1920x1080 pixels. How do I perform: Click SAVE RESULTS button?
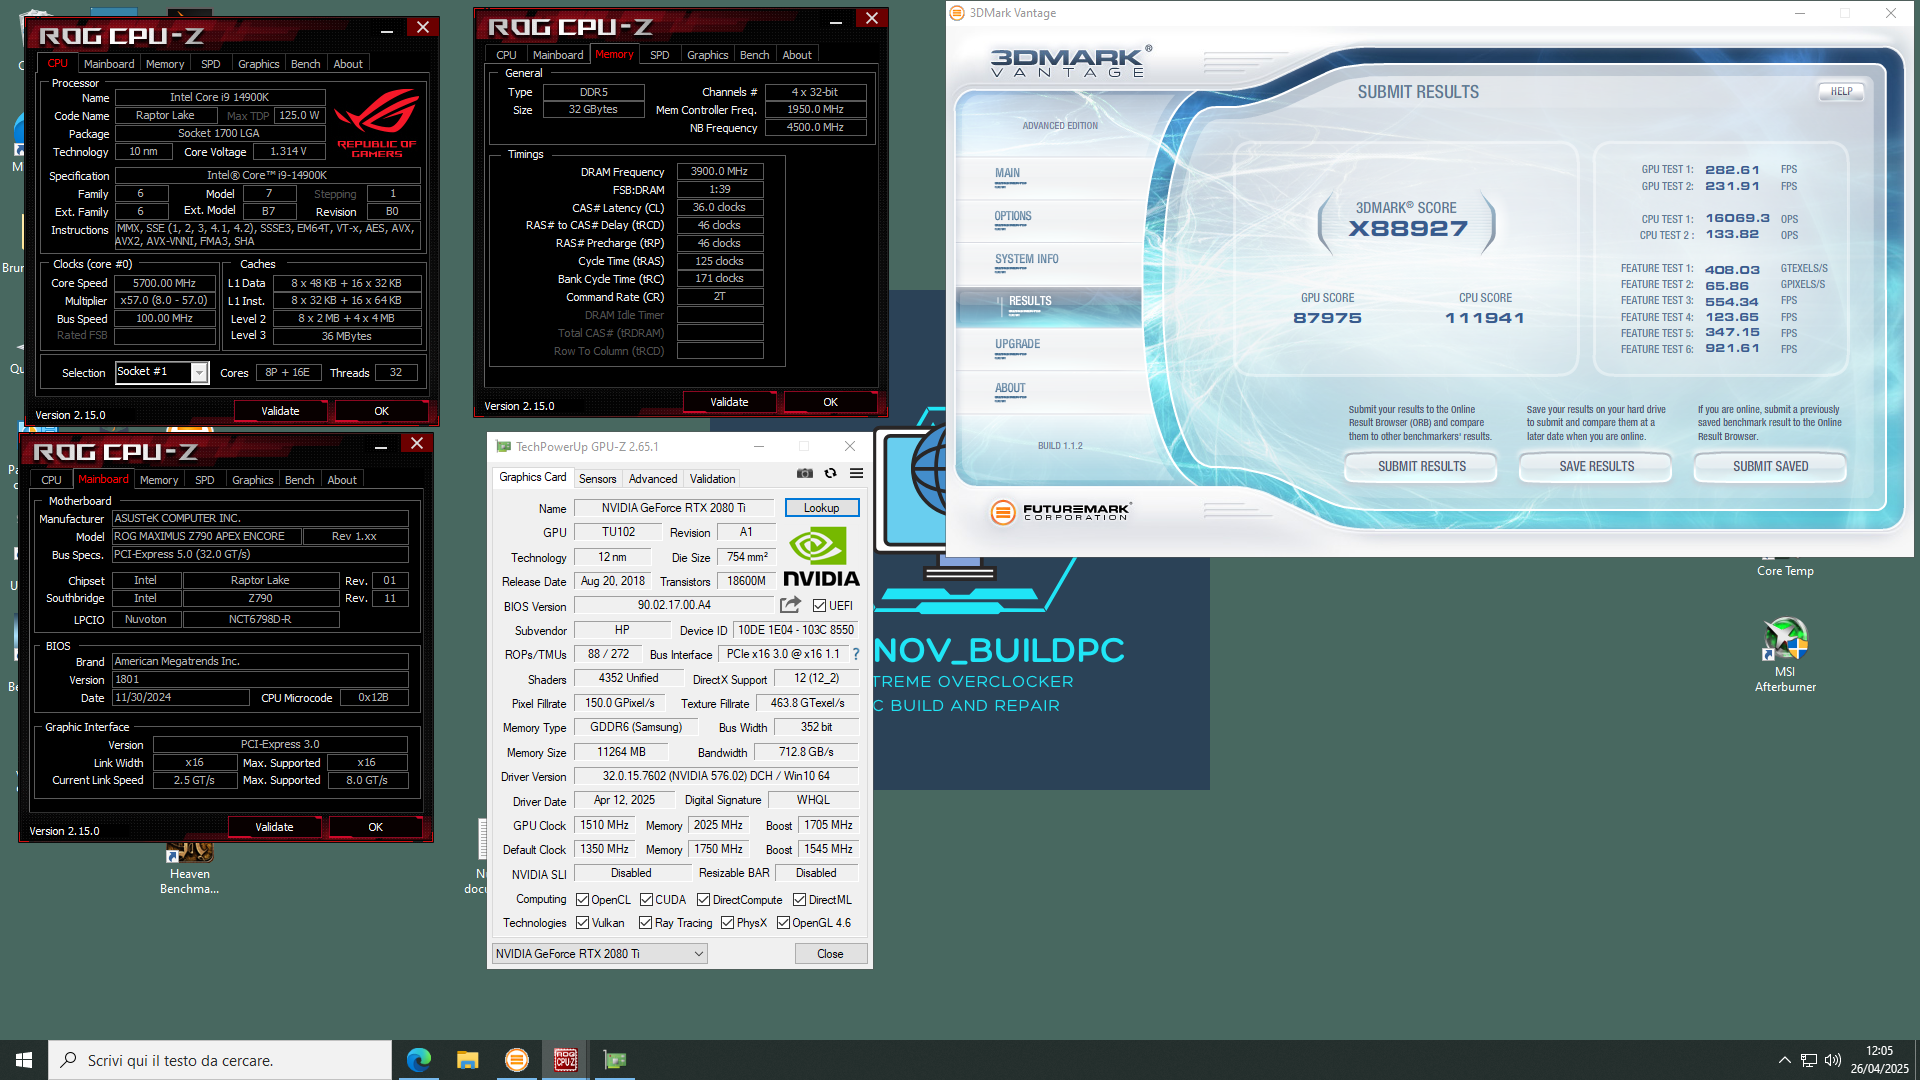tap(1596, 466)
